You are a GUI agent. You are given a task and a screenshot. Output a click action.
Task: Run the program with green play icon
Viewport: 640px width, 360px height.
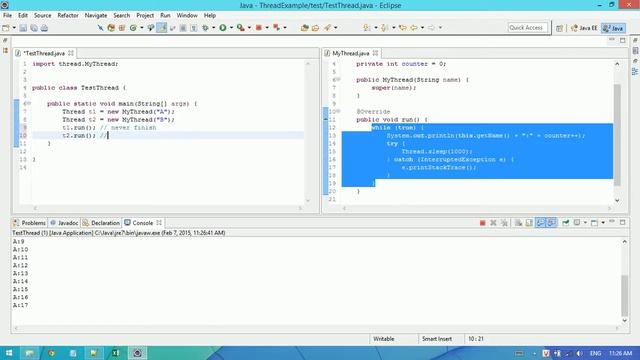[x=223, y=28]
